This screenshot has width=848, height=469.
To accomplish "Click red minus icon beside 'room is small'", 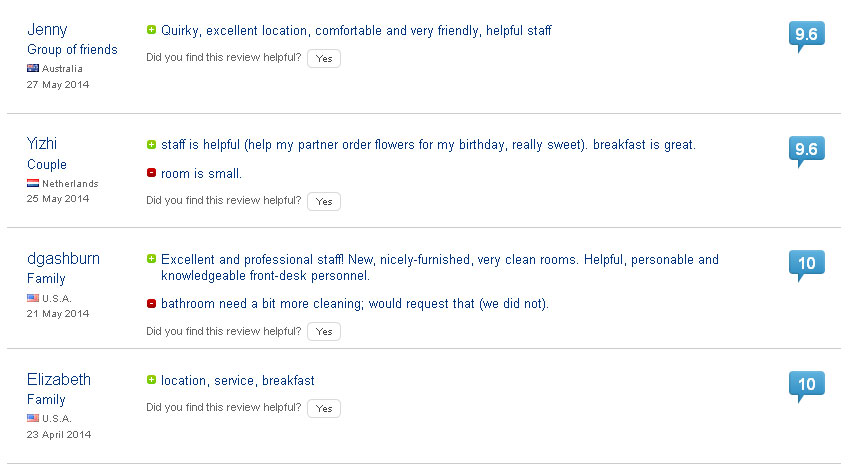I will [151, 173].
